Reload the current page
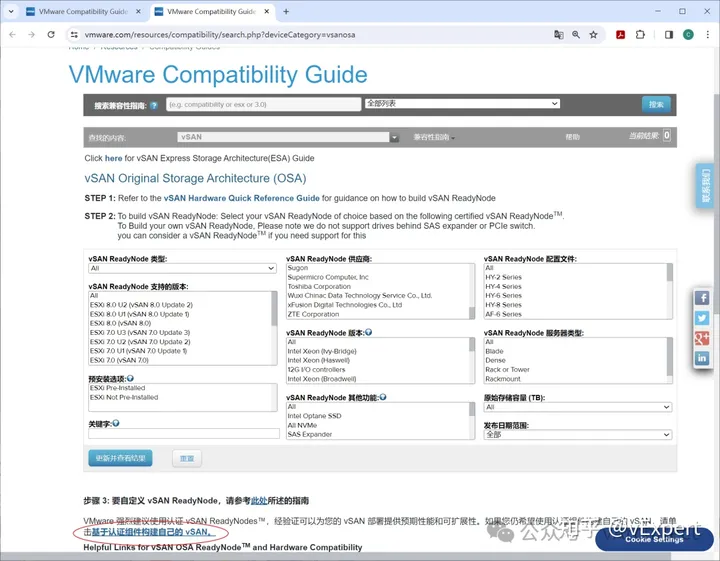 51,34
